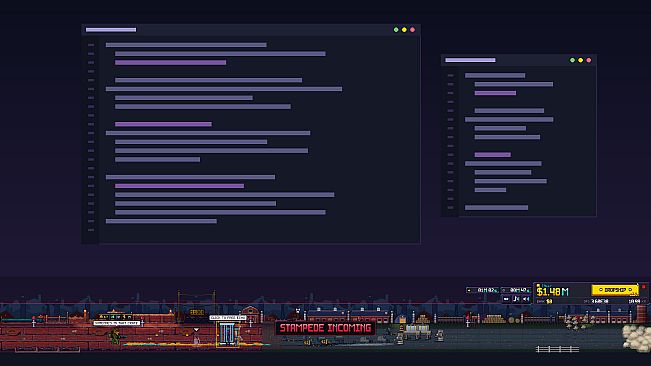
Task: Click the white fence on the road
Action: tap(557, 349)
